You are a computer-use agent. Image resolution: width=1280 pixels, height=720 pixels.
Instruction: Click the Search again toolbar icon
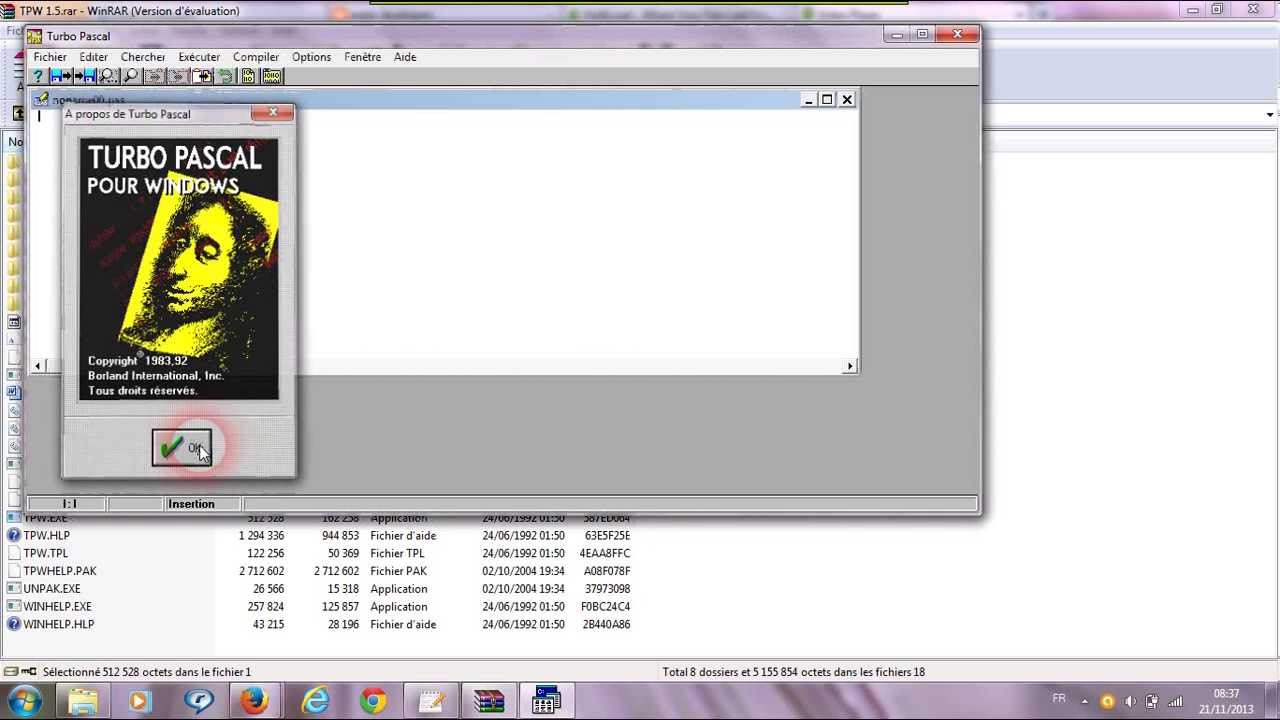(x=131, y=76)
